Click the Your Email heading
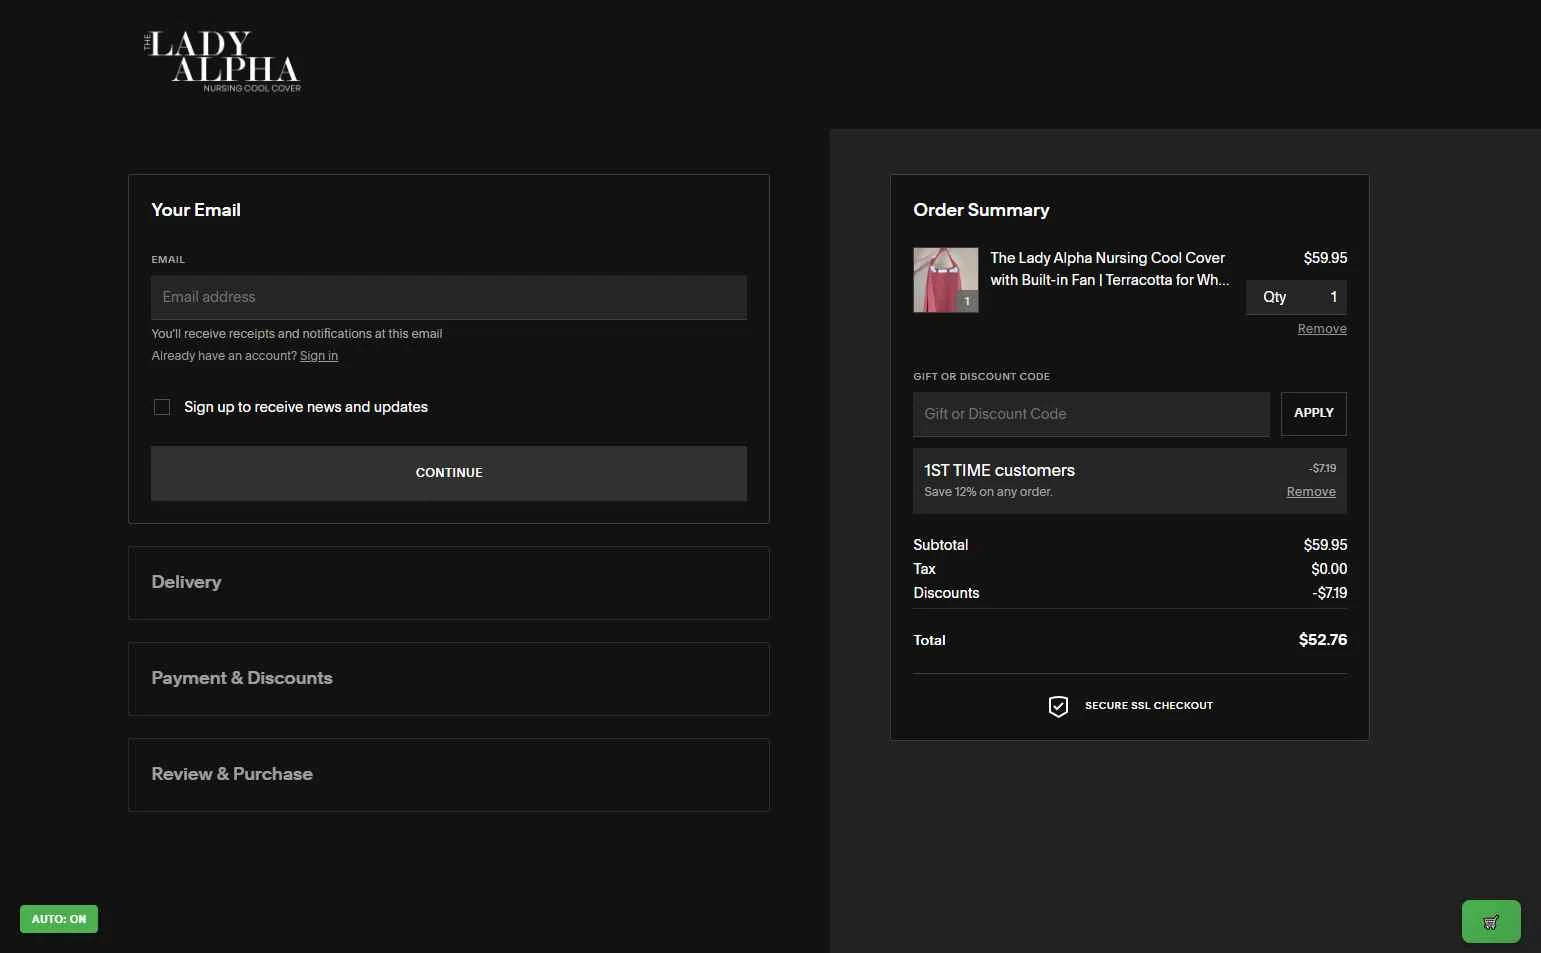 pyautogui.click(x=196, y=210)
